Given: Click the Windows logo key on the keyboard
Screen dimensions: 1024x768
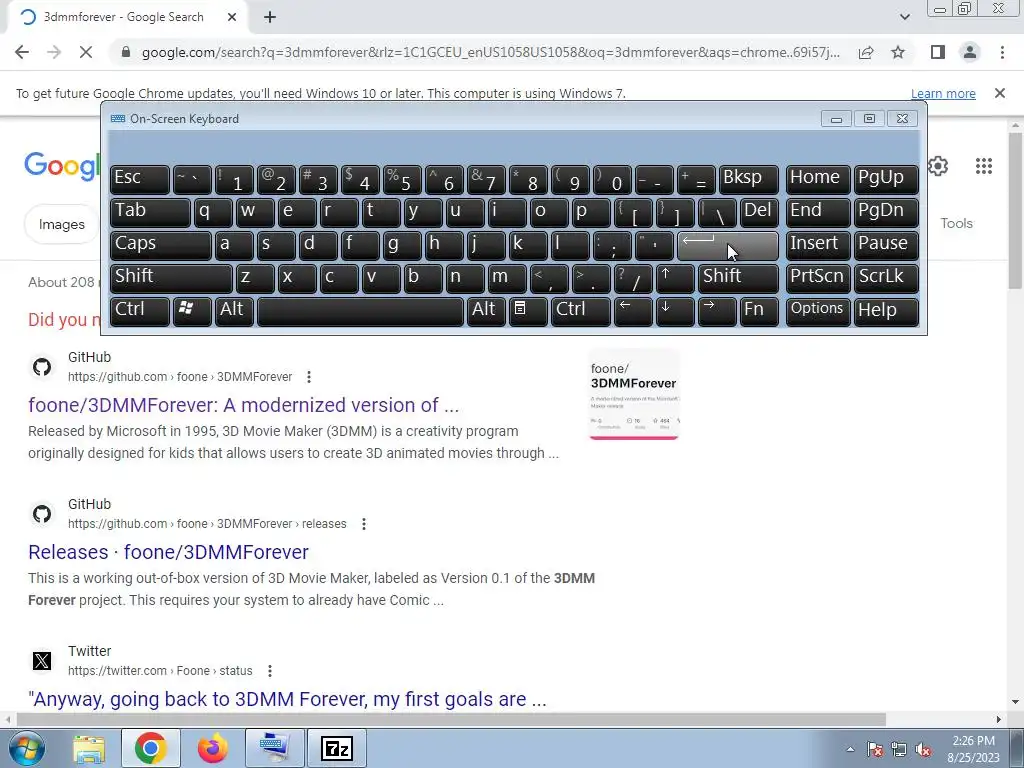Looking at the screenshot, I should click(192, 312).
